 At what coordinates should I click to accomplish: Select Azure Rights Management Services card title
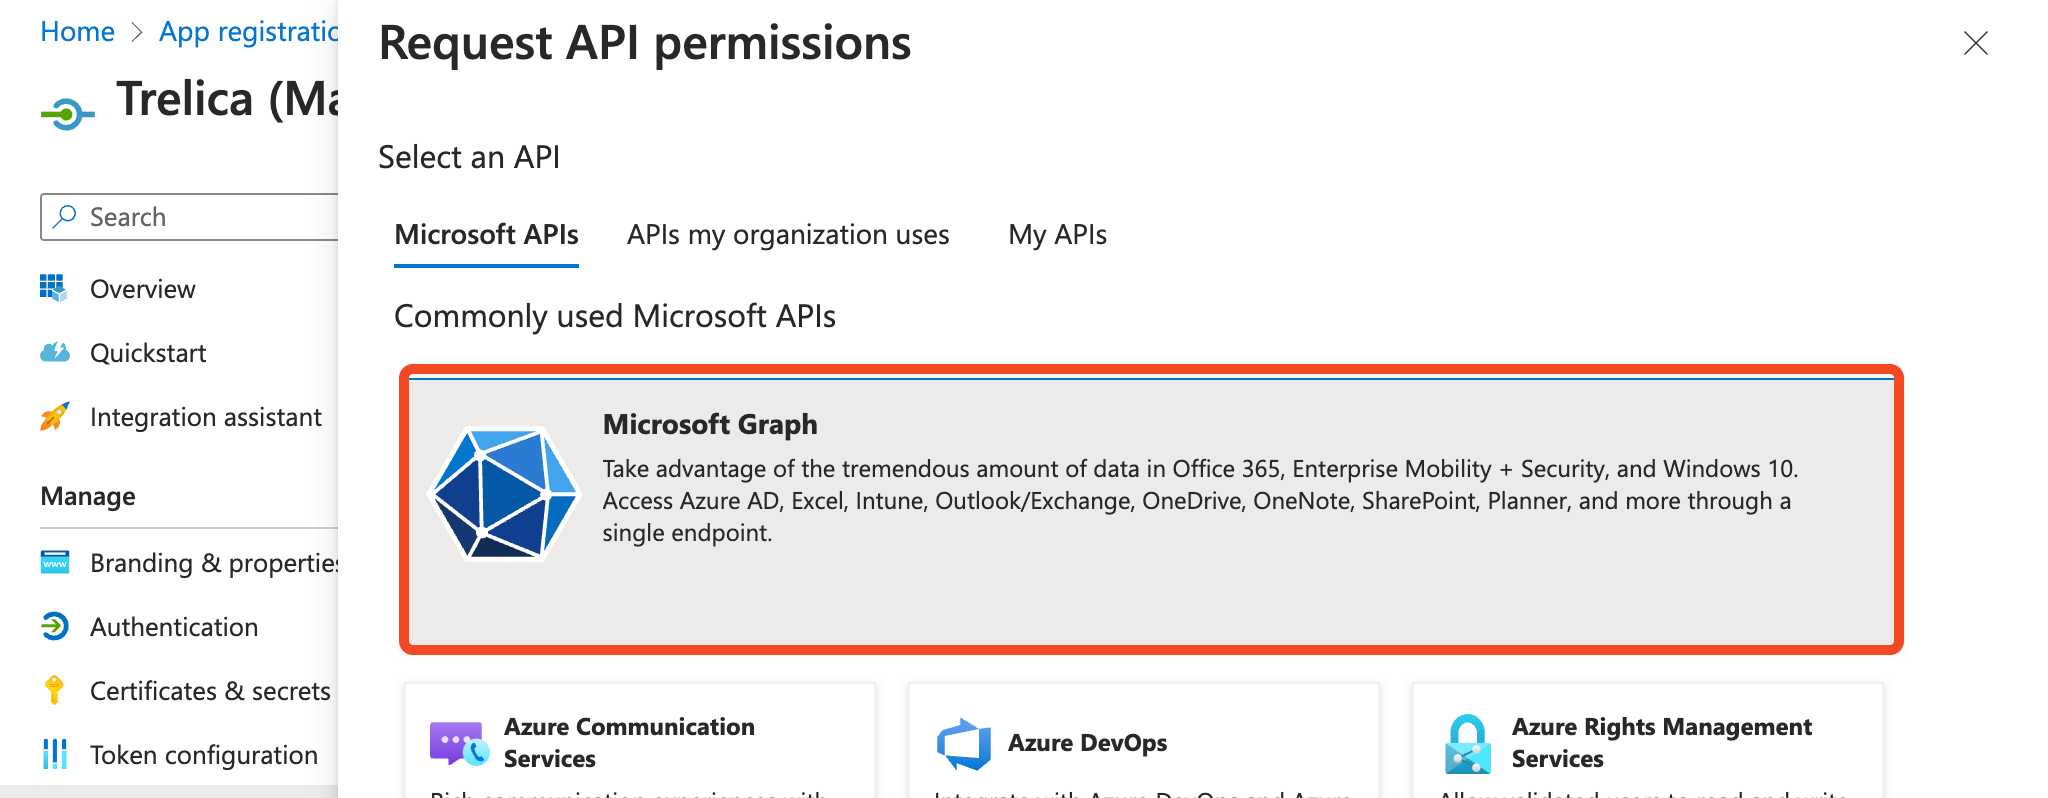[1661, 742]
